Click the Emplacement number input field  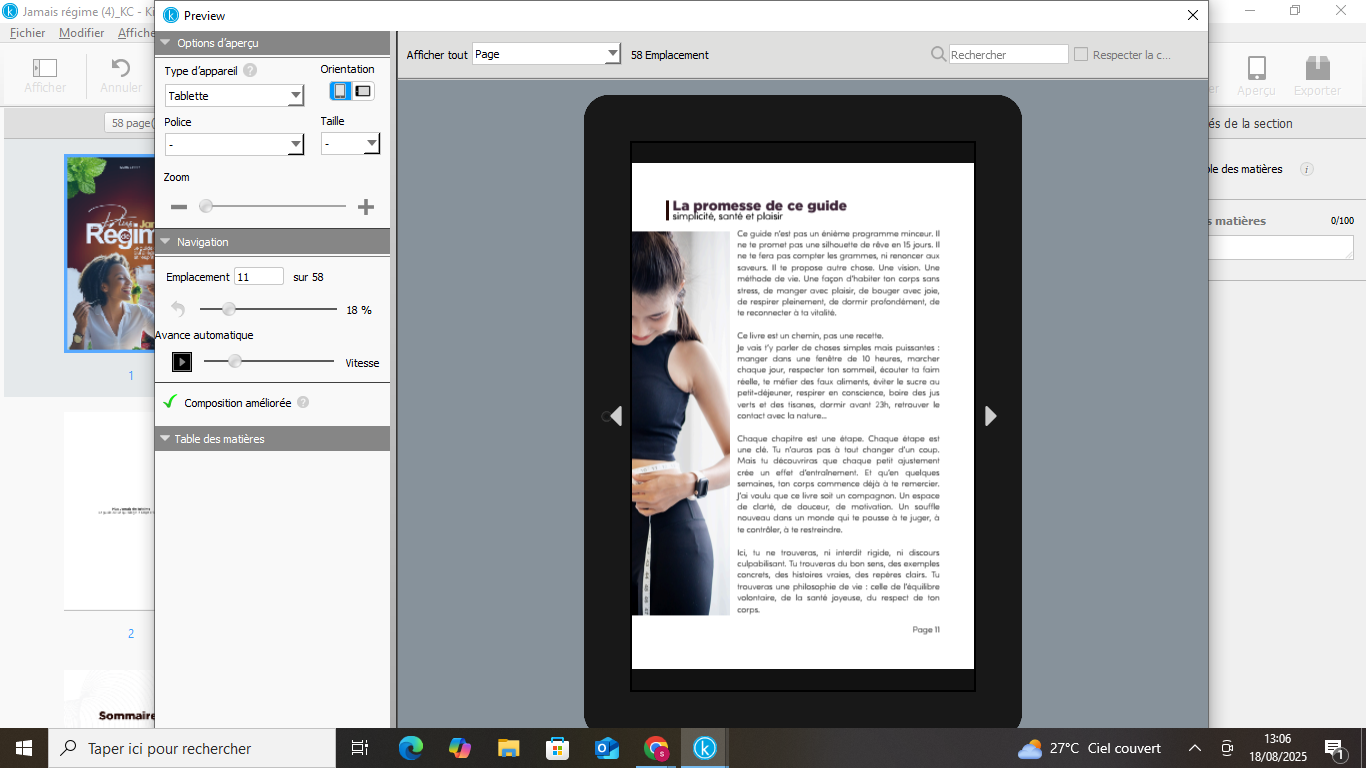click(x=258, y=277)
